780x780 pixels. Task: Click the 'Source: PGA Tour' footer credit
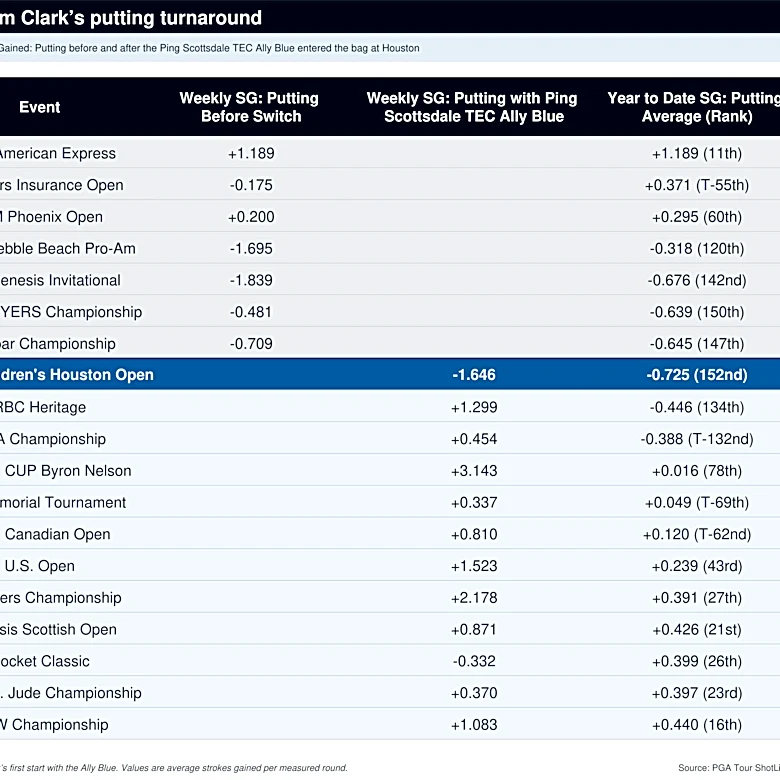(x=729, y=769)
